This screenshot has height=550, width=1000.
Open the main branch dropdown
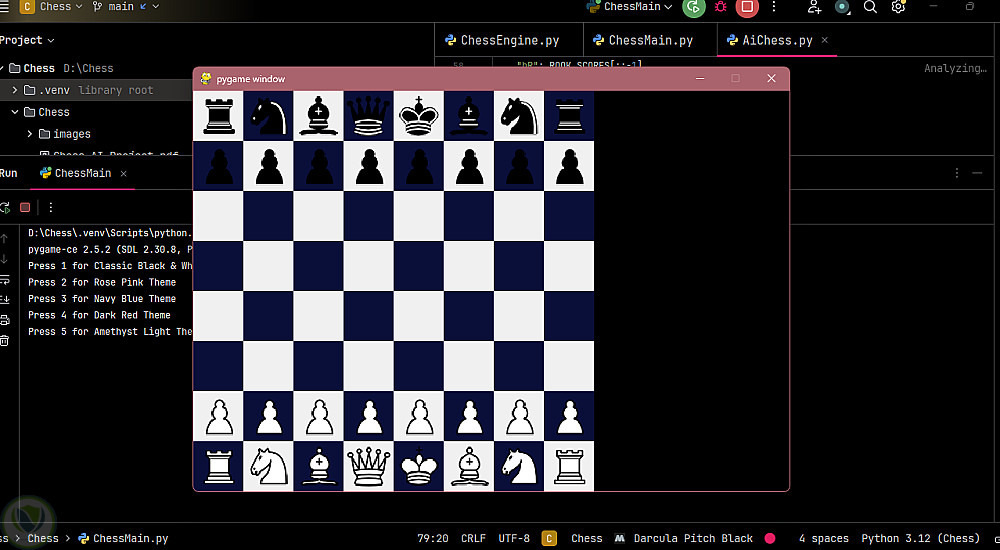pyautogui.click(x=126, y=6)
